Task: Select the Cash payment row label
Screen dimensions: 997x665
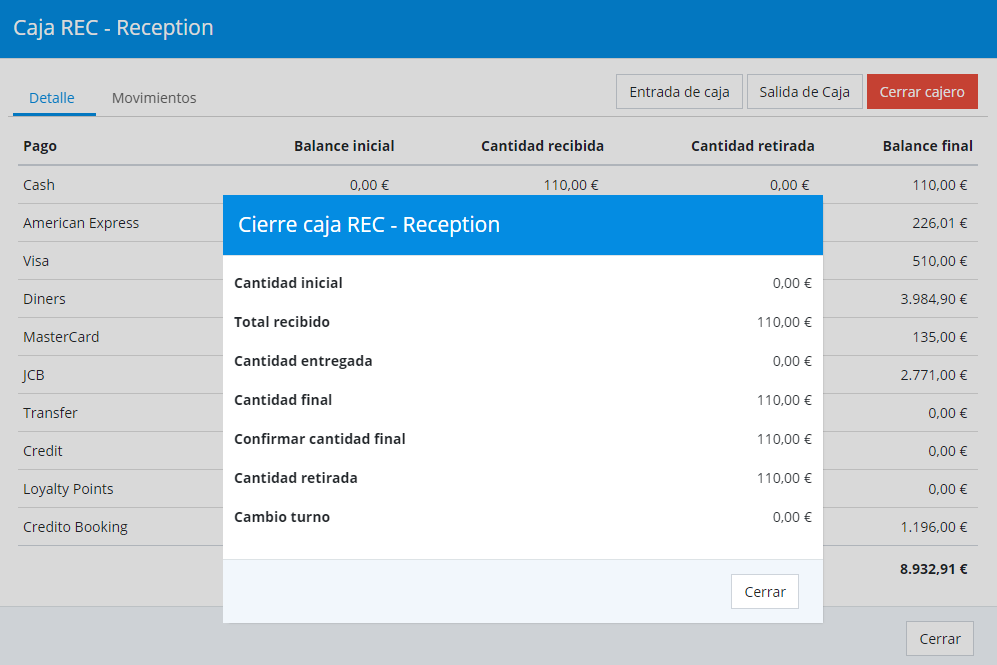Action: [x=39, y=185]
